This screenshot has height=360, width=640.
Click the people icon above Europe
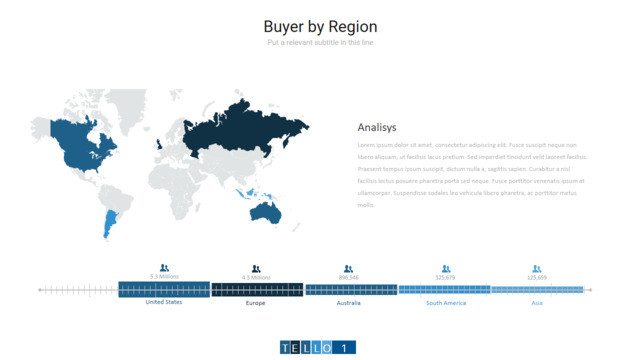(x=256, y=269)
